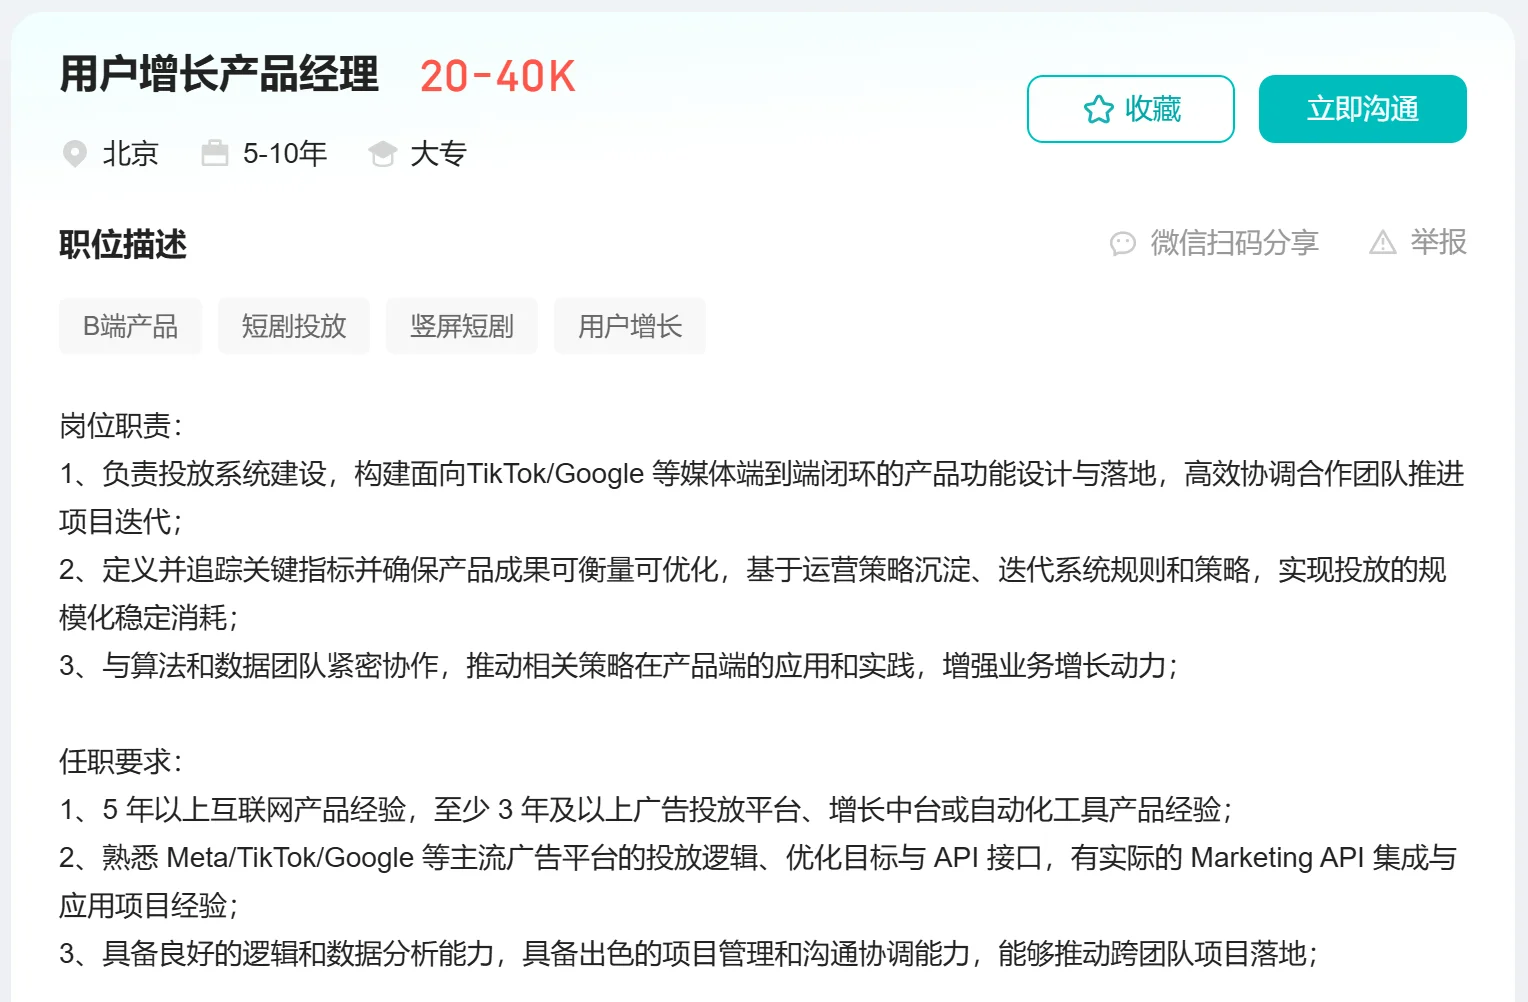This screenshot has height=1002, width=1528.
Task: Select the 用户增长 tag
Action: [630, 326]
